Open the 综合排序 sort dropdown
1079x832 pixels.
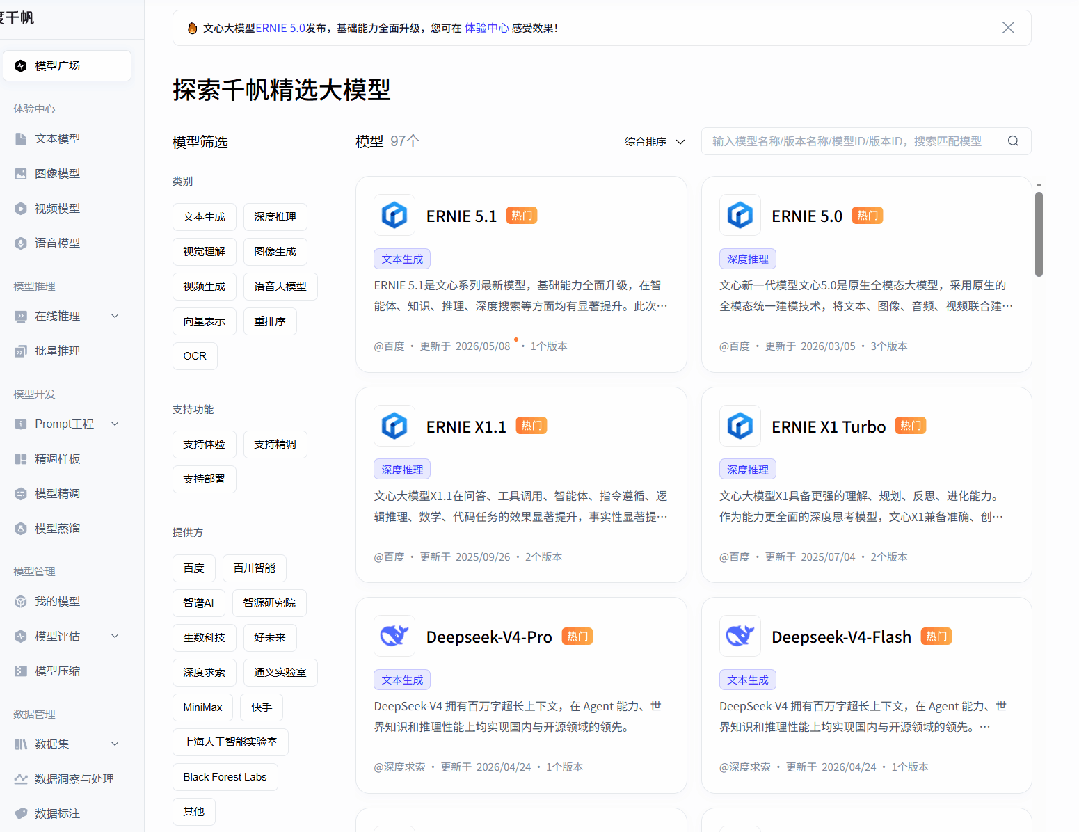click(654, 142)
